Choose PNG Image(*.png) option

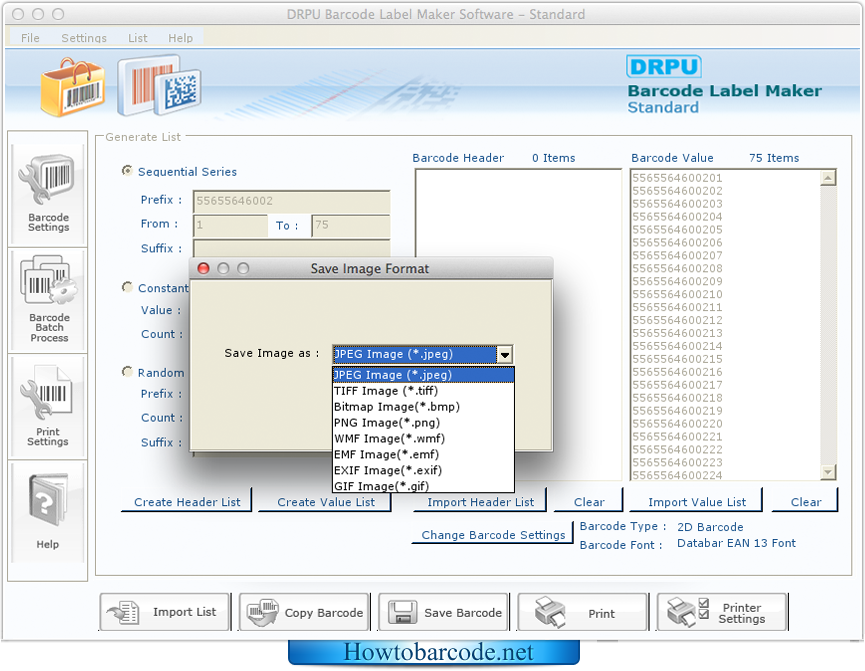pyautogui.click(x=423, y=423)
